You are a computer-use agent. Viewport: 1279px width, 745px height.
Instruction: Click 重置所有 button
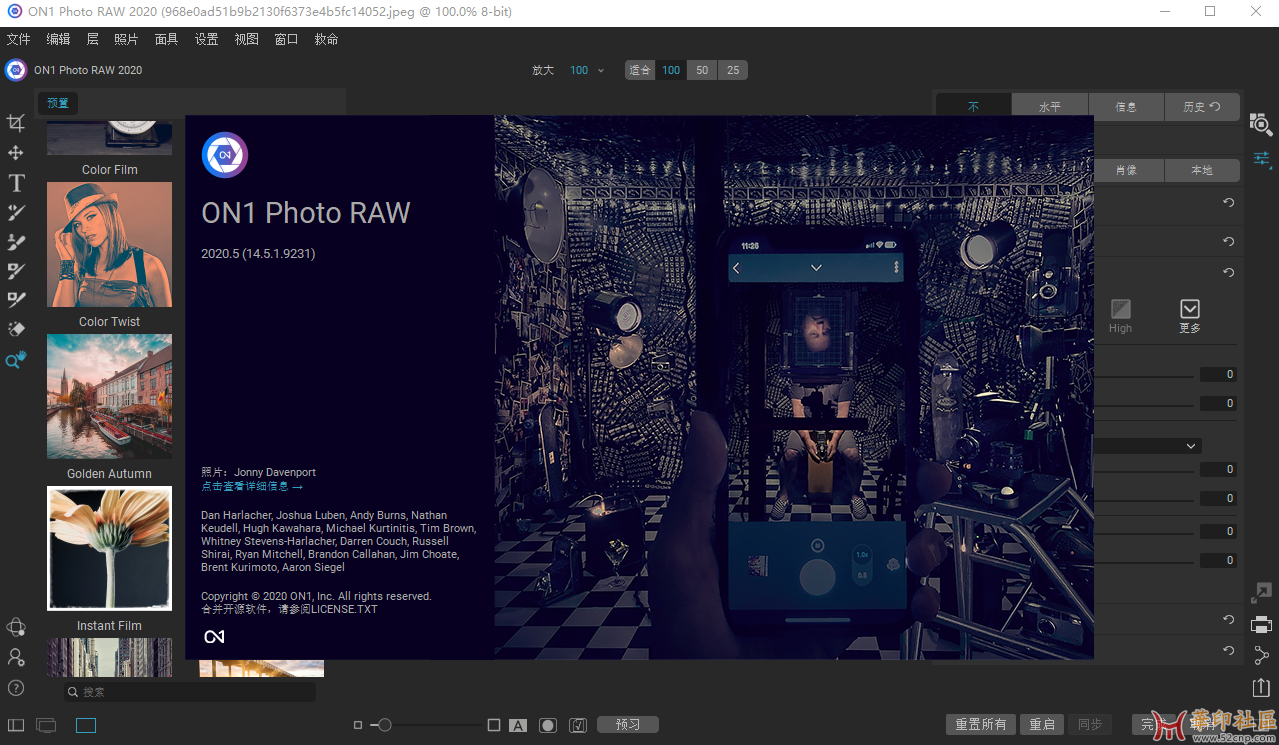click(x=981, y=725)
